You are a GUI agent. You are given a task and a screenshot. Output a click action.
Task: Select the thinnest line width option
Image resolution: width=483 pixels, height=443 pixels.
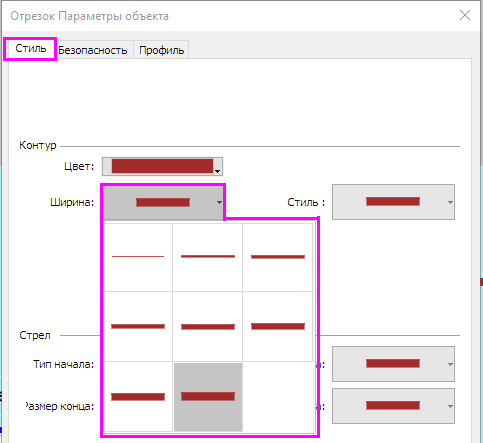coord(138,257)
